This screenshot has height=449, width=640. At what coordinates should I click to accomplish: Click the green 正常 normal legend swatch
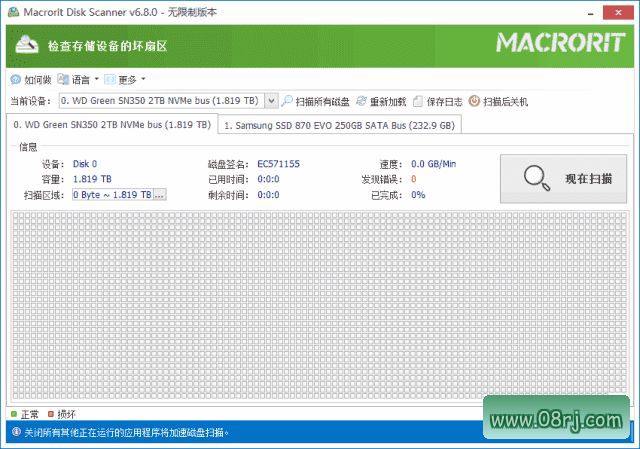pos(14,414)
